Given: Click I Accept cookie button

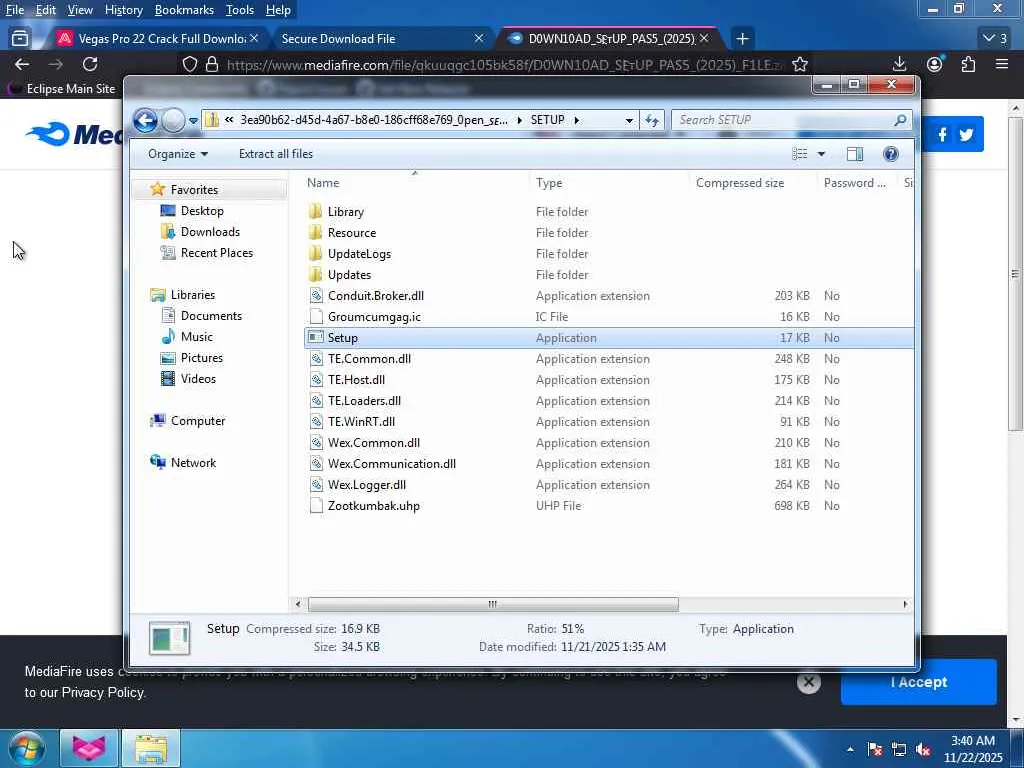Looking at the screenshot, I should pyautogui.click(x=919, y=682).
